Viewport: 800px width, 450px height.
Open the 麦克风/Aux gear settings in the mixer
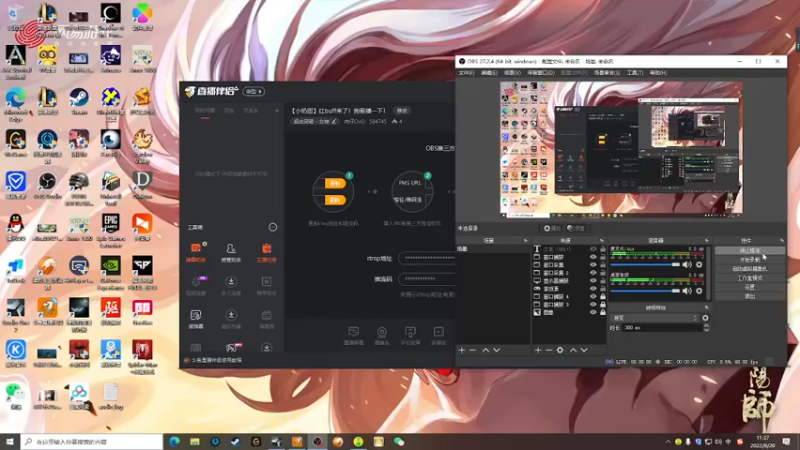(699, 264)
